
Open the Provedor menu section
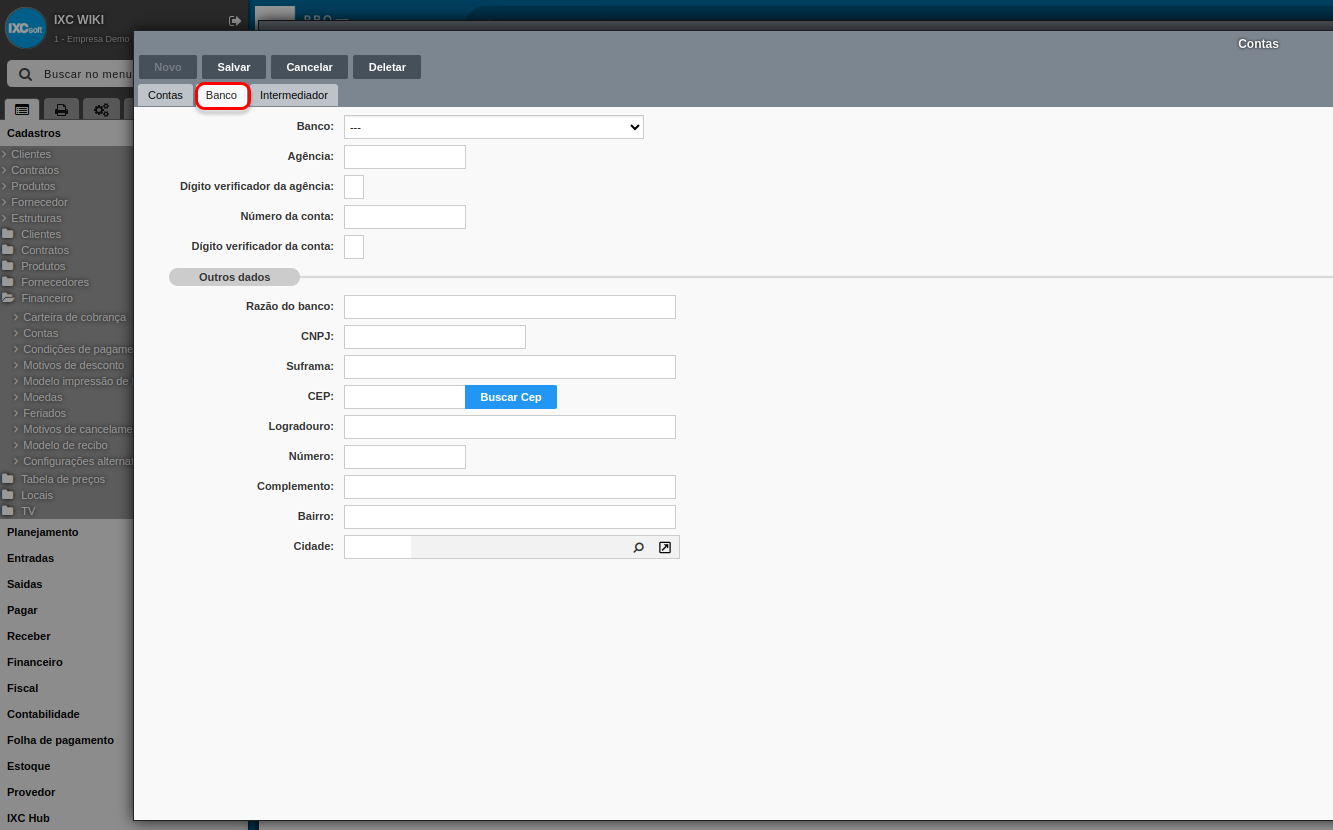31,792
